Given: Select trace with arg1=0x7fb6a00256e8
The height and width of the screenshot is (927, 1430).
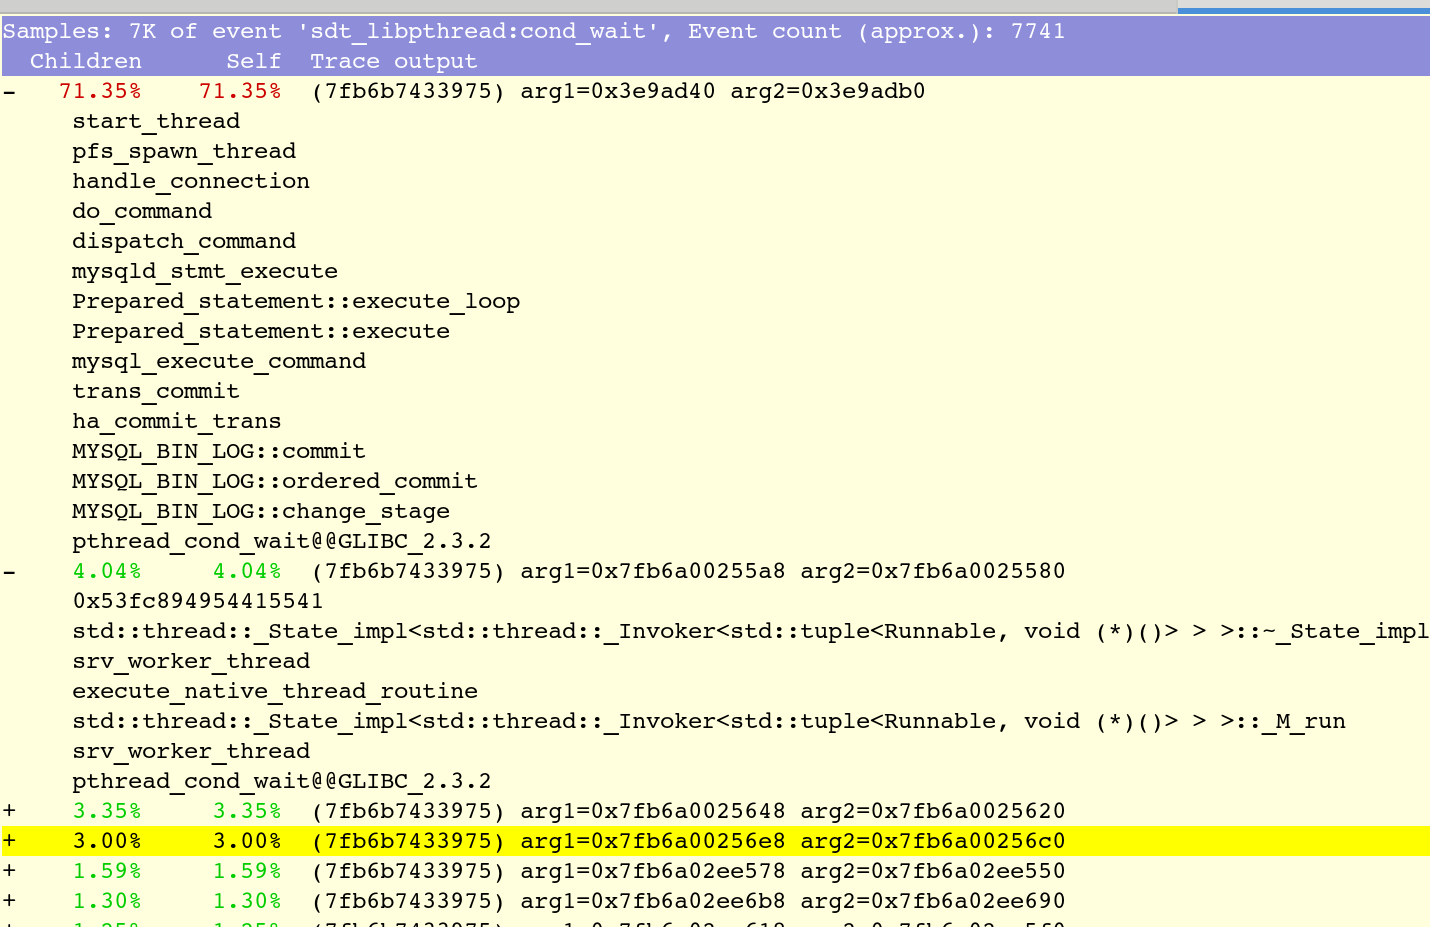Looking at the screenshot, I should (688, 841).
